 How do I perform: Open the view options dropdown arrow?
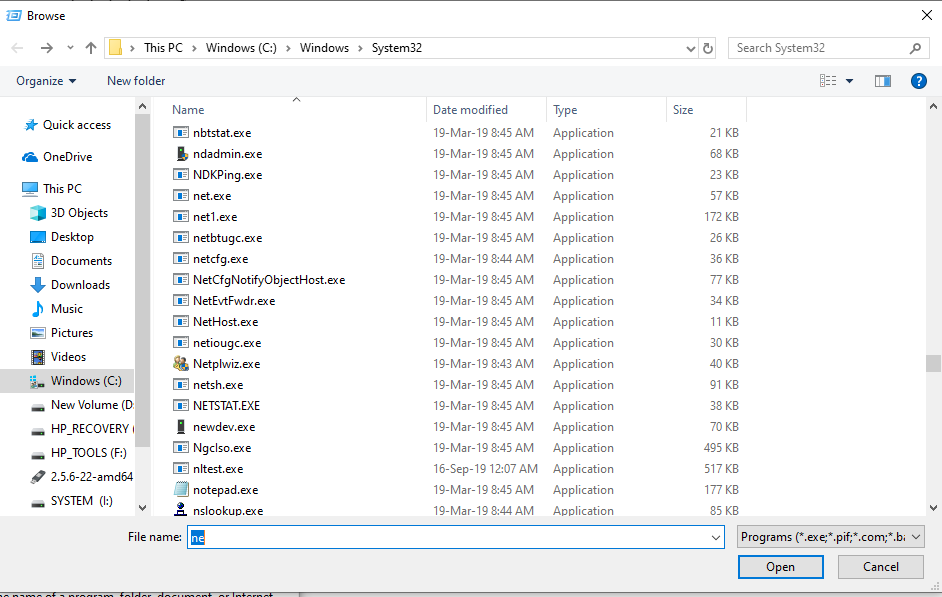tap(849, 81)
